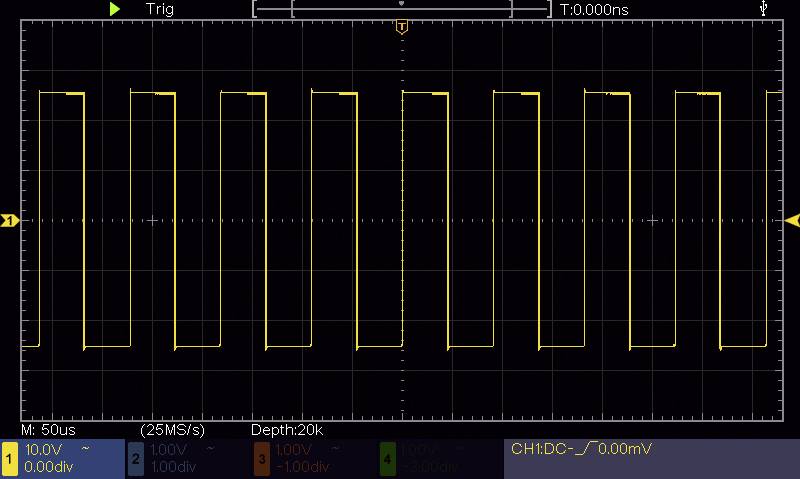This screenshot has height=479, width=800.
Task: Click the orange trigger position T marker
Action: (x=401, y=27)
